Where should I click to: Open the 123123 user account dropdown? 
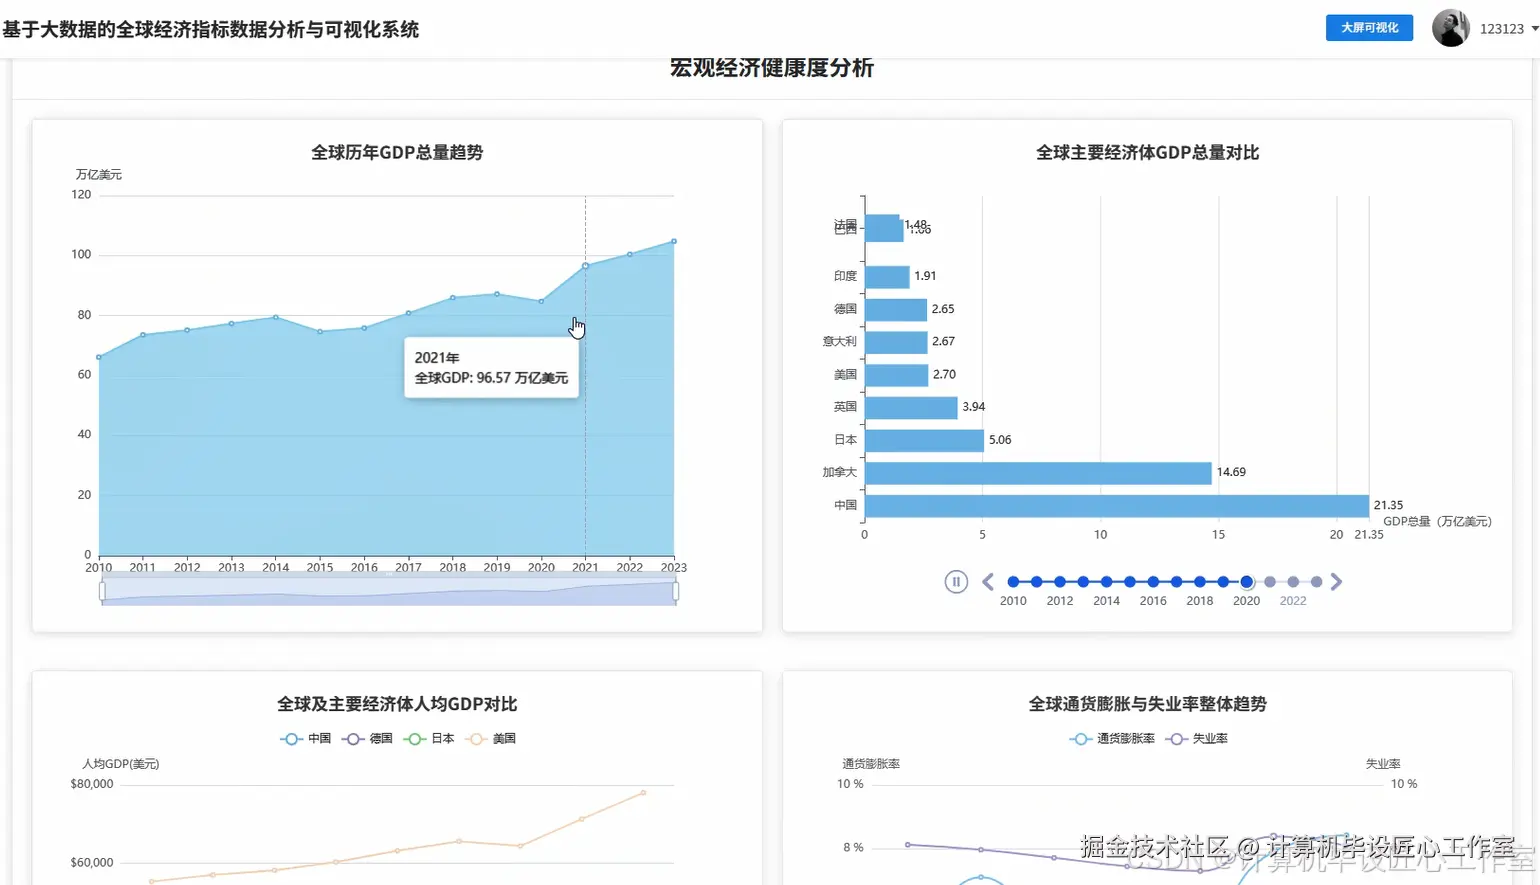1503,28
